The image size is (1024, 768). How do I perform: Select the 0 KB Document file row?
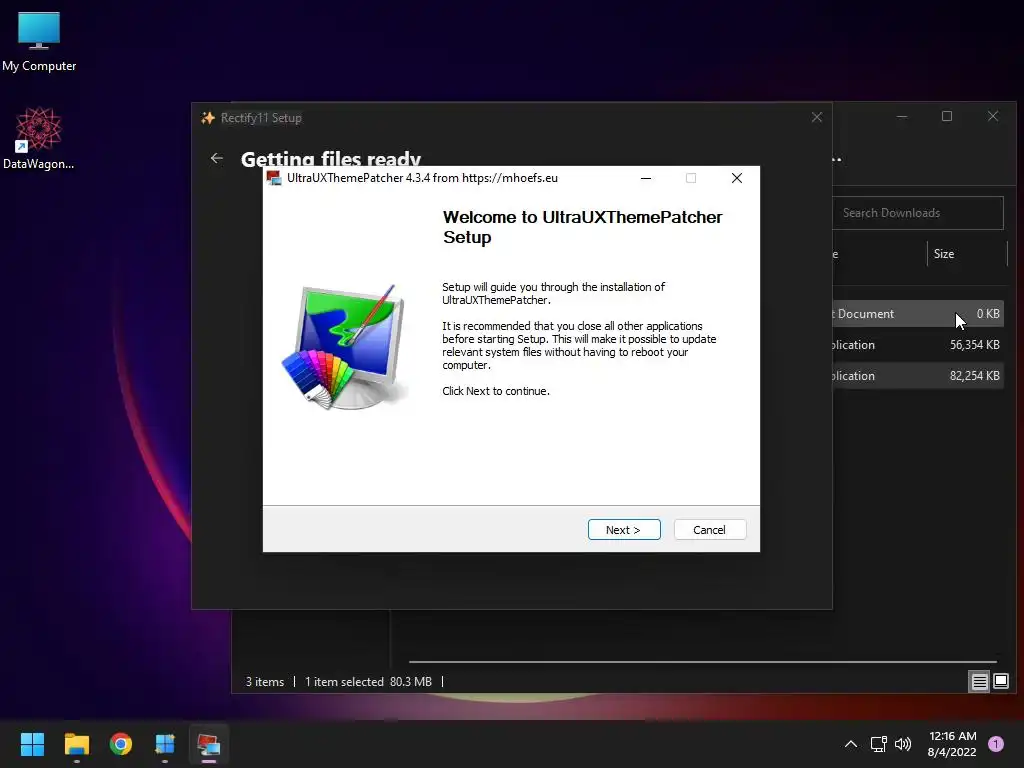tap(918, 313)
